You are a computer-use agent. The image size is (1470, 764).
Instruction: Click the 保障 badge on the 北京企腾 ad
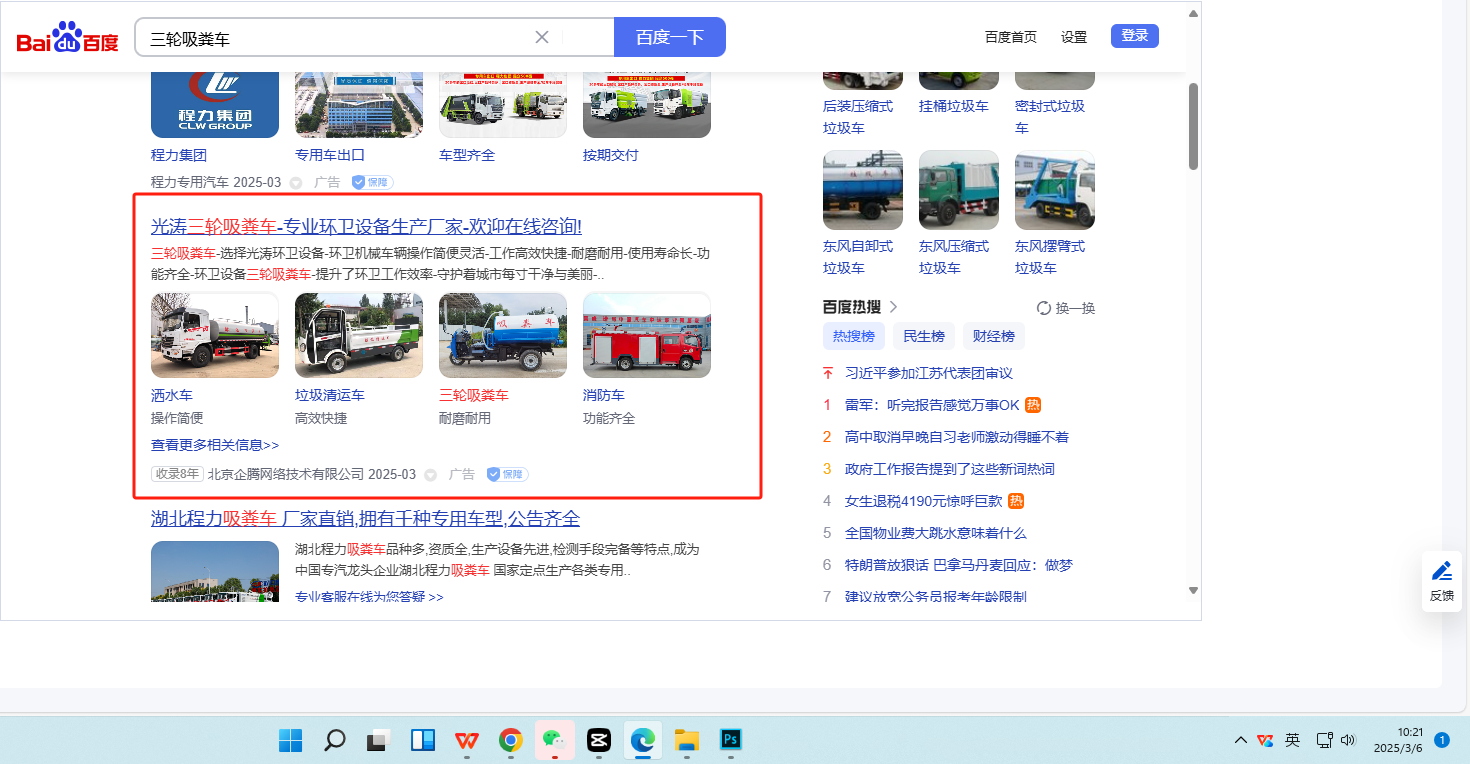pyautogui.click(x=507, y=474)
